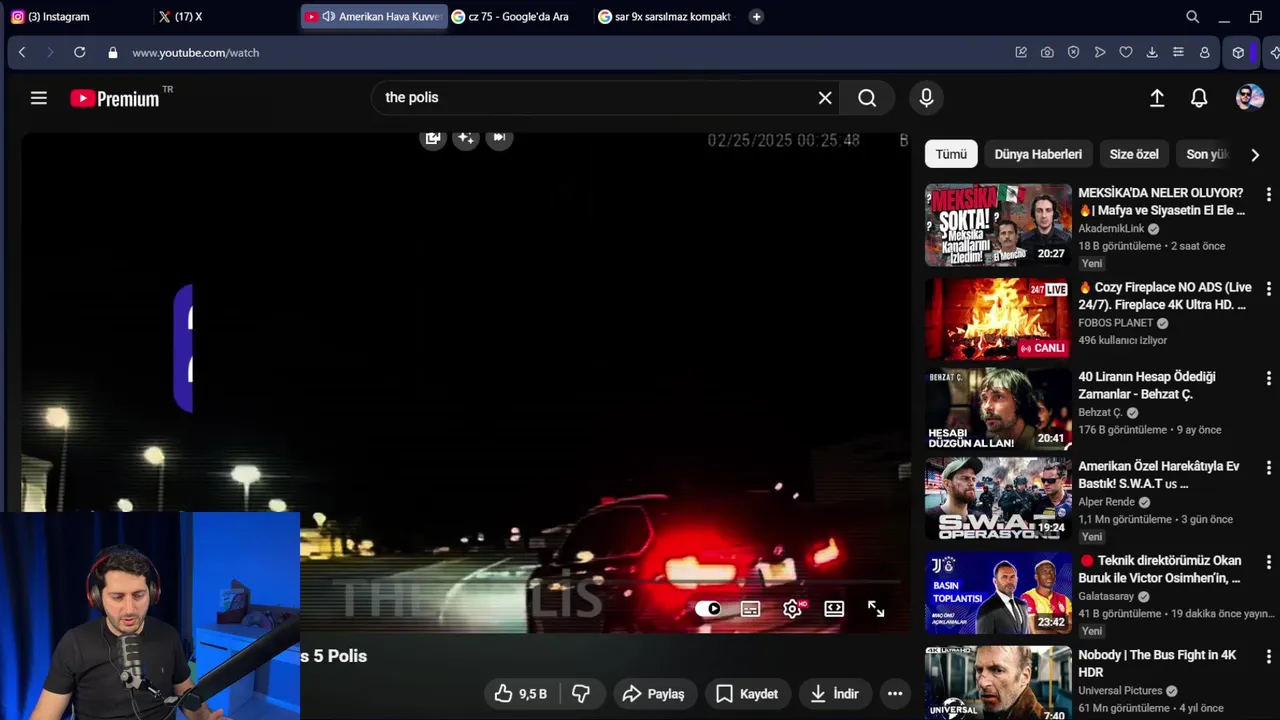
Task: Open ad blocker shield icon
Action: 1073,53
